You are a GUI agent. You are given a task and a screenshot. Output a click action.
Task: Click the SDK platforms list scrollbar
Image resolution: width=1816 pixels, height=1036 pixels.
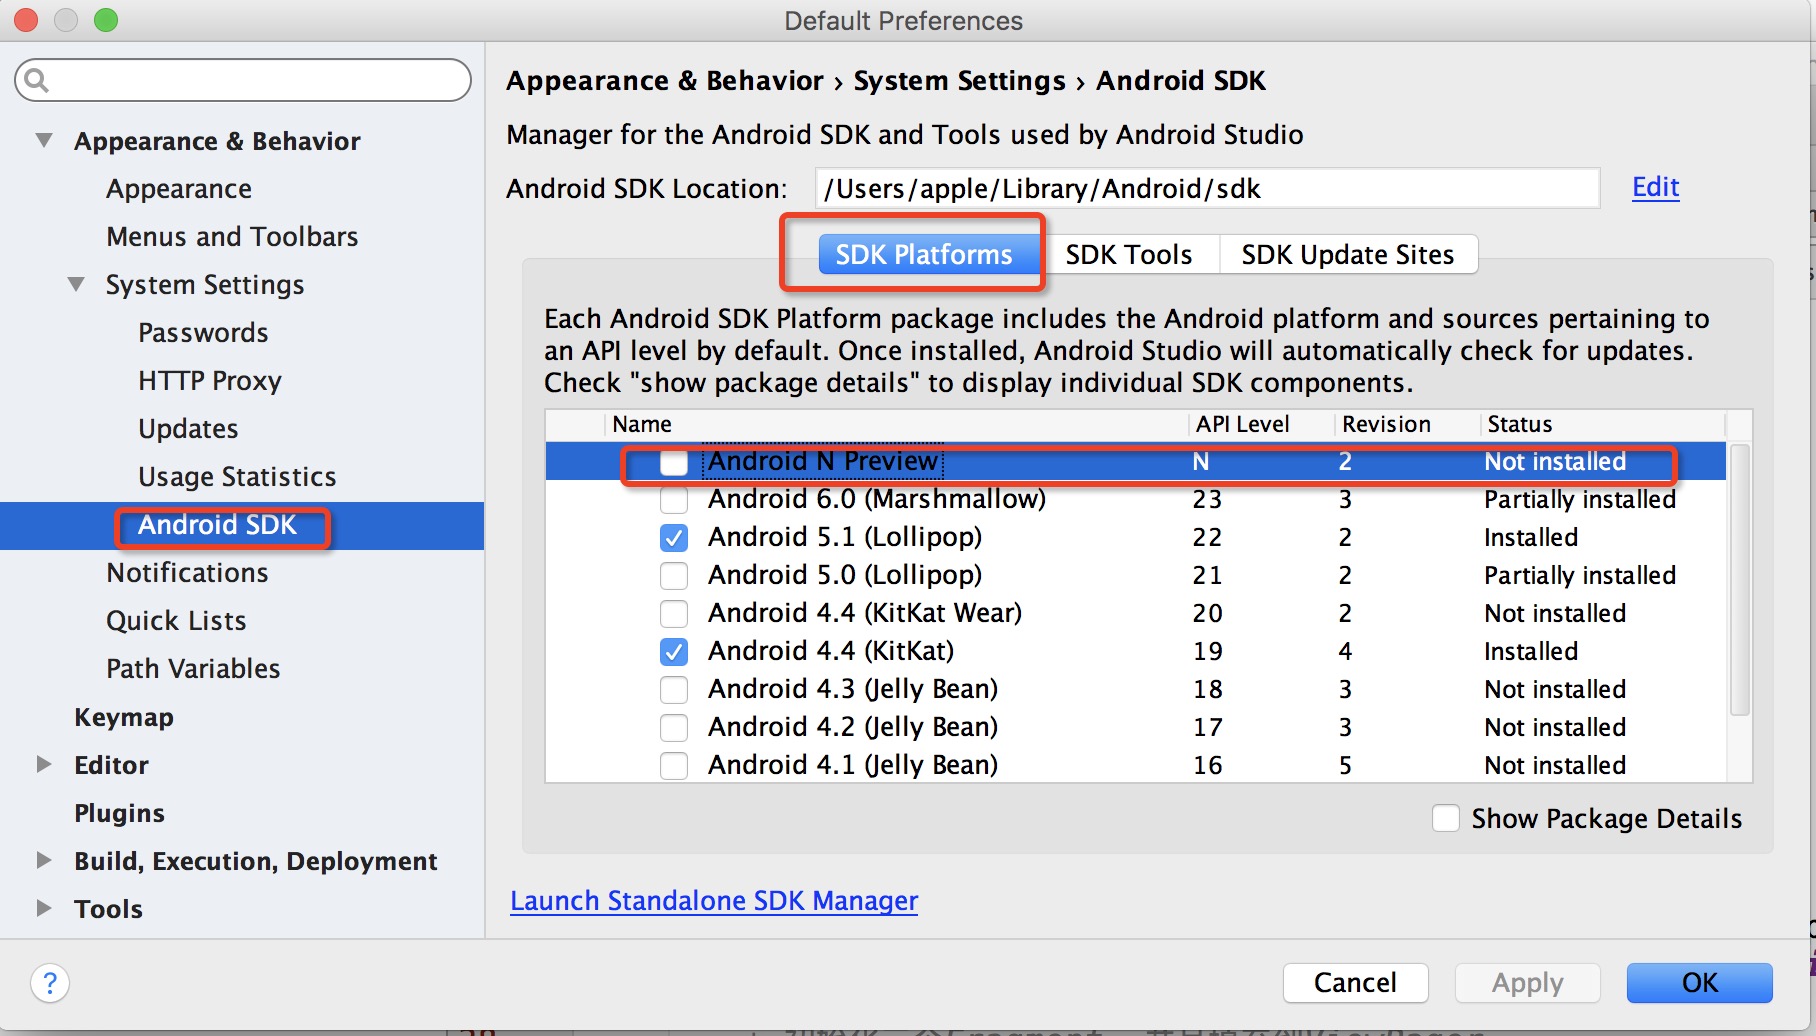[x=1740, y=580]
